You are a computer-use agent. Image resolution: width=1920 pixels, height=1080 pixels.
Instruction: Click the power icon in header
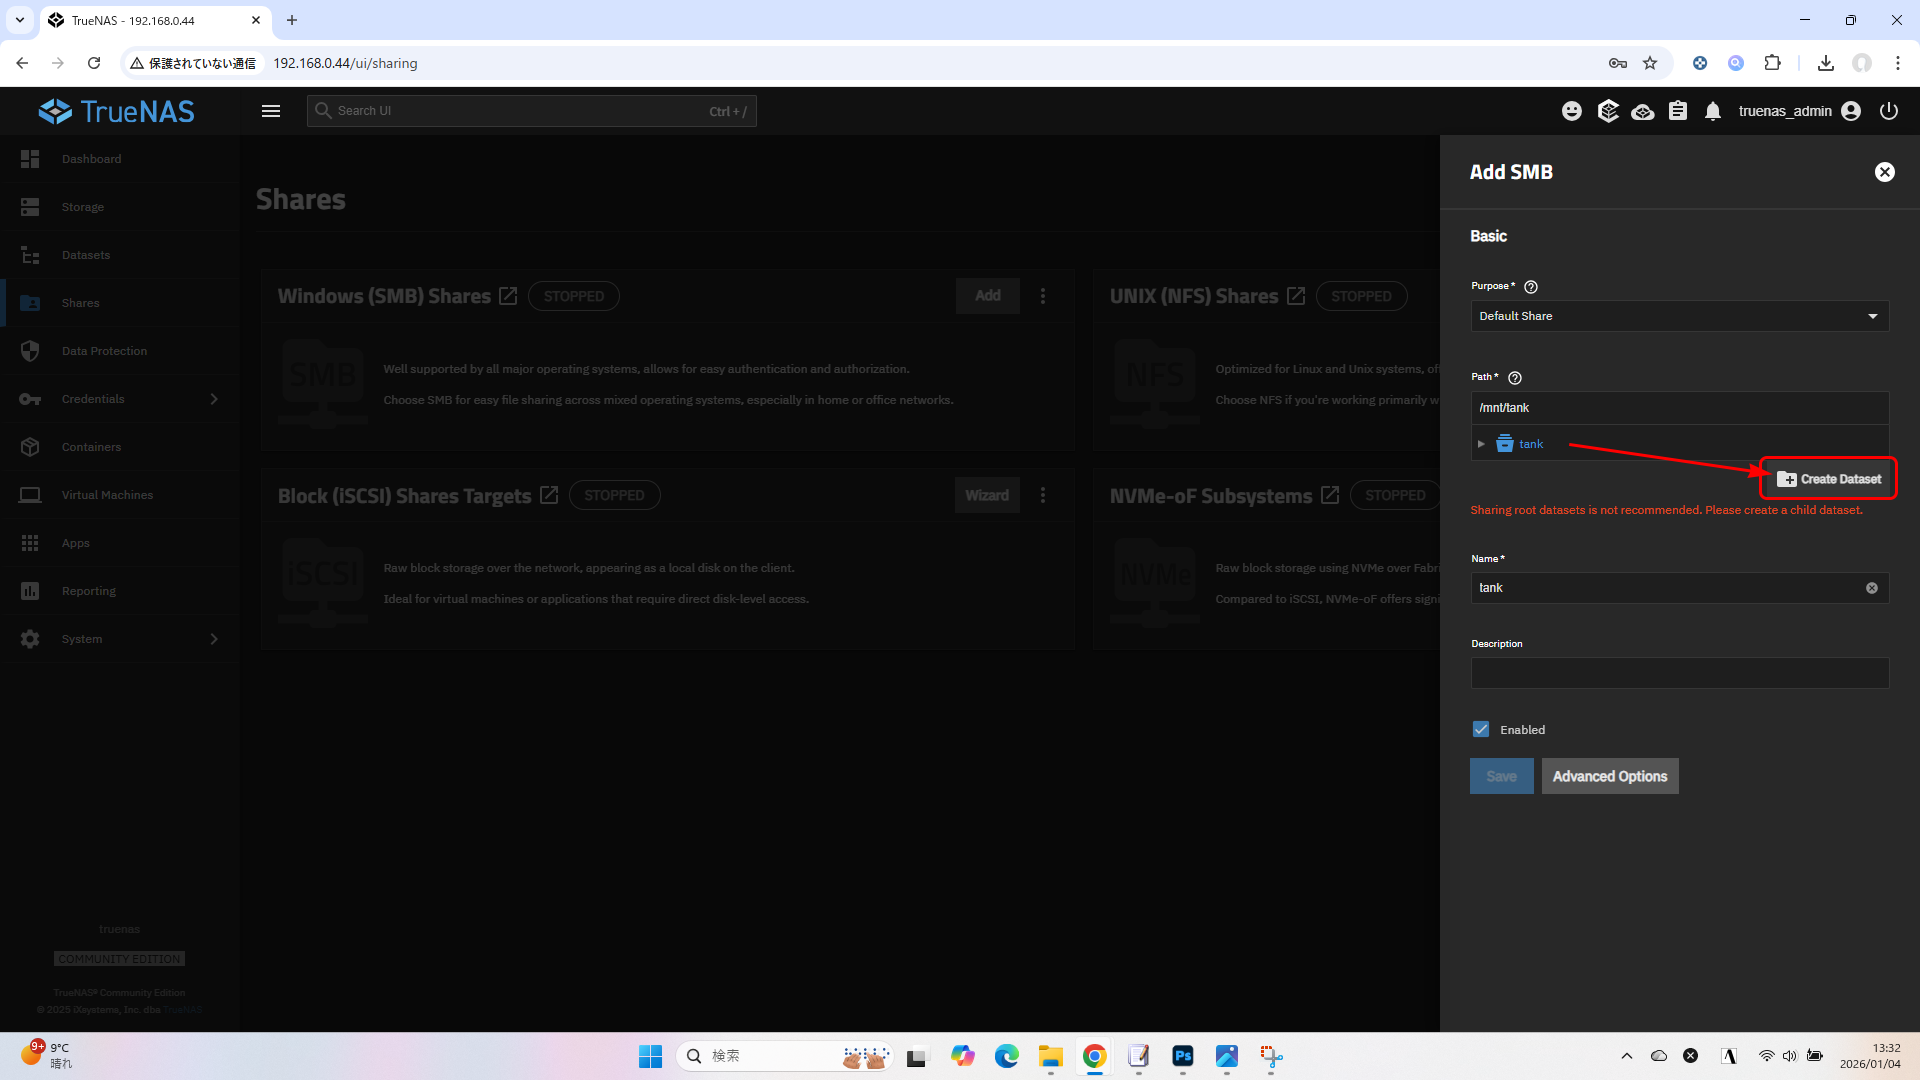(1889, 111)
